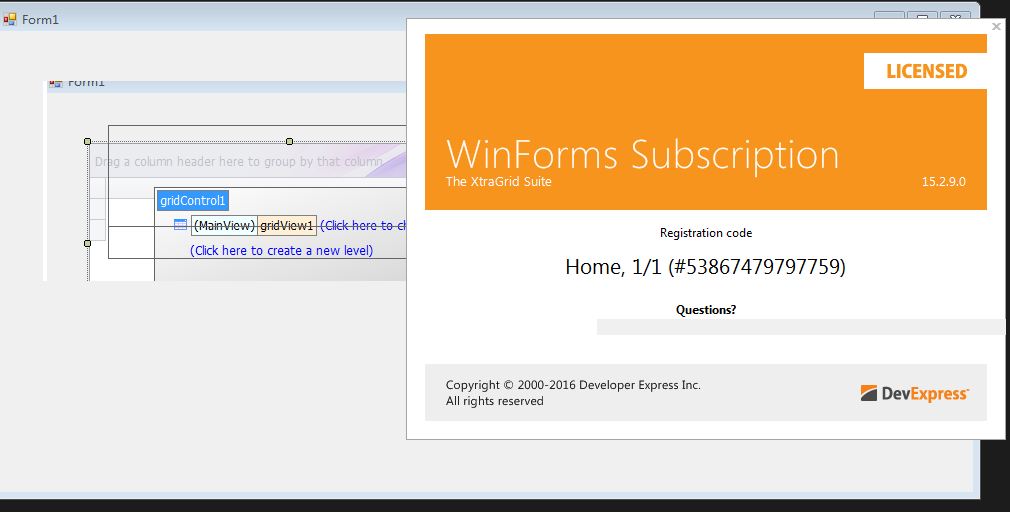Image resolution: width=1010 pixels, height=512 pixels.
Task: Click 'Click here to create a new level' link
Action: point(281,251)
